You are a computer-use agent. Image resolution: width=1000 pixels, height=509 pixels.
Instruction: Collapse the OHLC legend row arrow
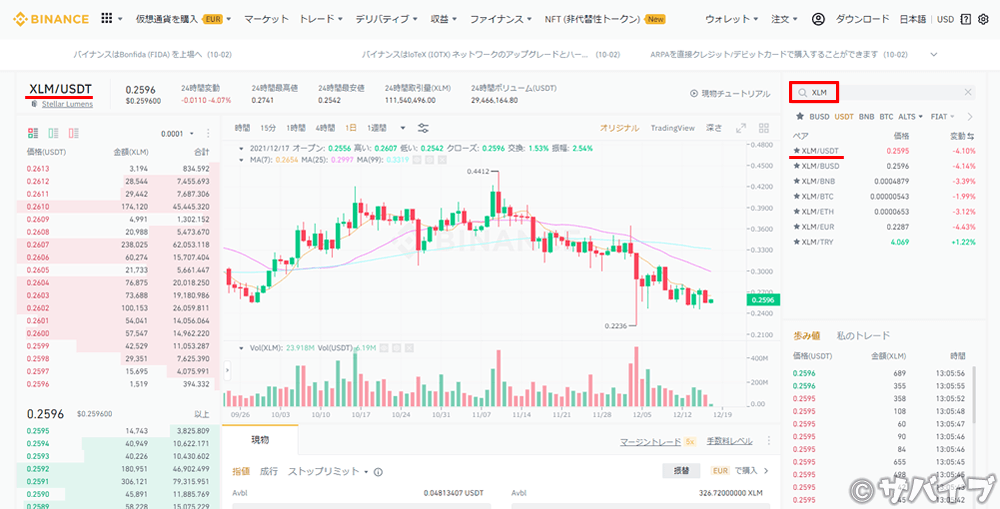pos(242,148)
